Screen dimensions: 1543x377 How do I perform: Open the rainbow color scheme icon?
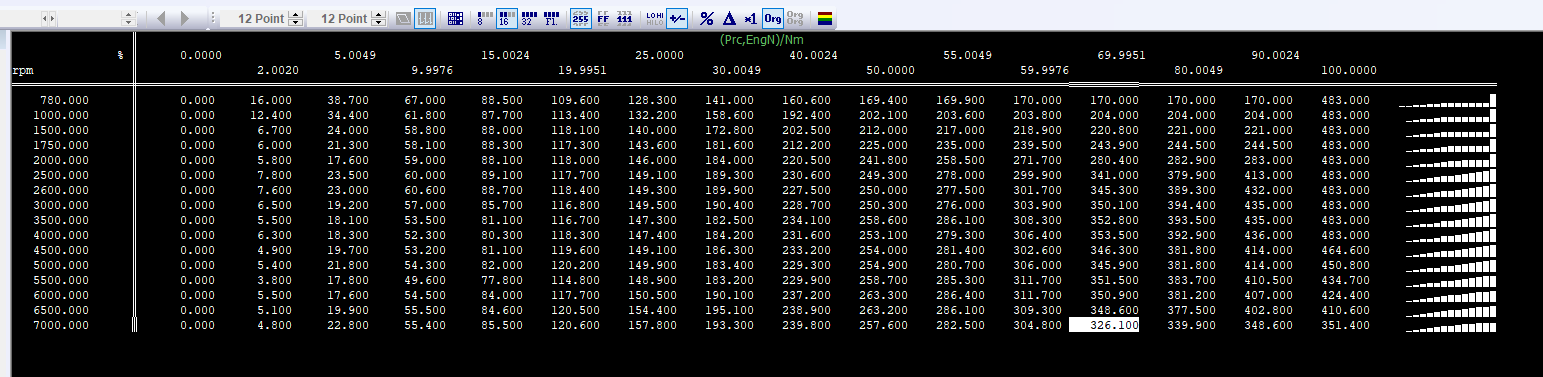click(825, 18)
